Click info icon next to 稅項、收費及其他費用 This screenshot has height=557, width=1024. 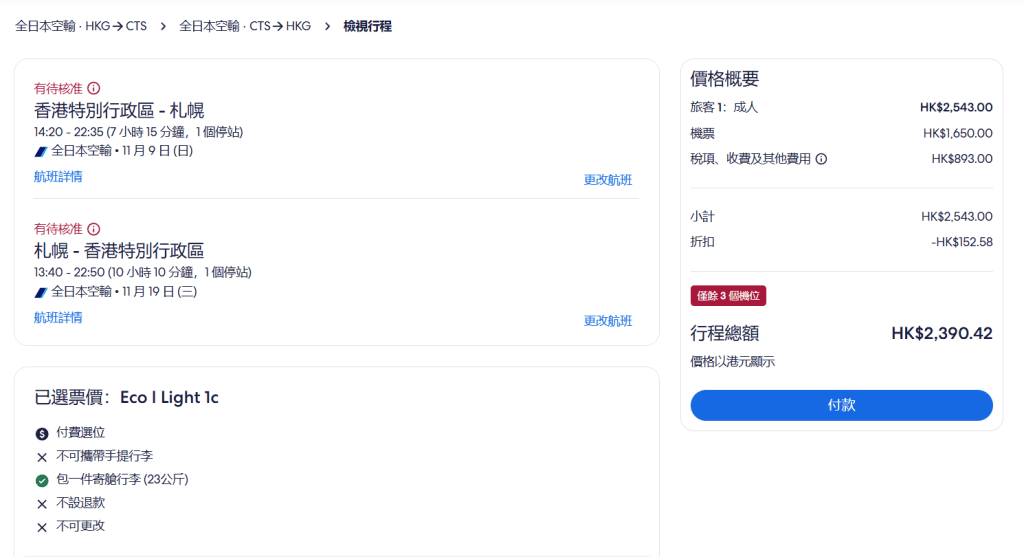(x=821, y=159)
